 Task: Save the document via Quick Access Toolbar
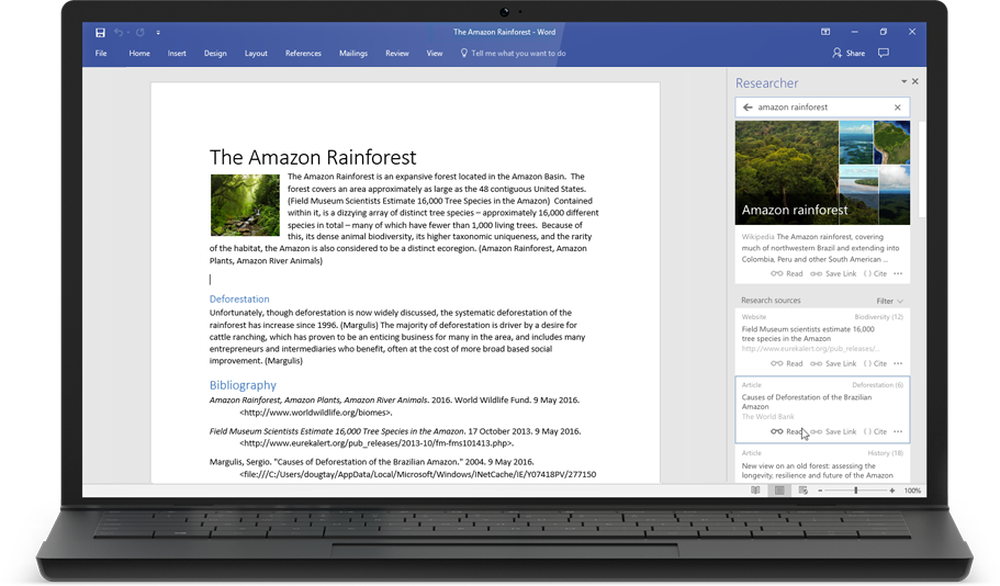tap(99, 31)
